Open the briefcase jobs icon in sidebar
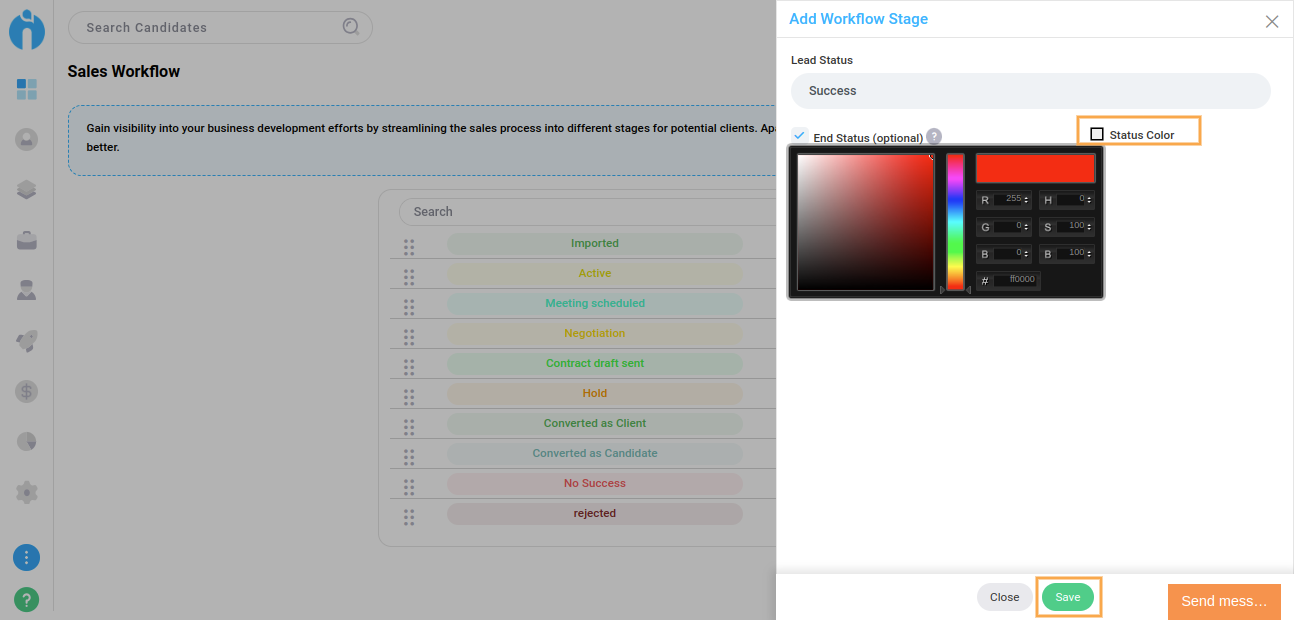The height and width of the screenshot is (620, 1294). [x=27, y=240]
